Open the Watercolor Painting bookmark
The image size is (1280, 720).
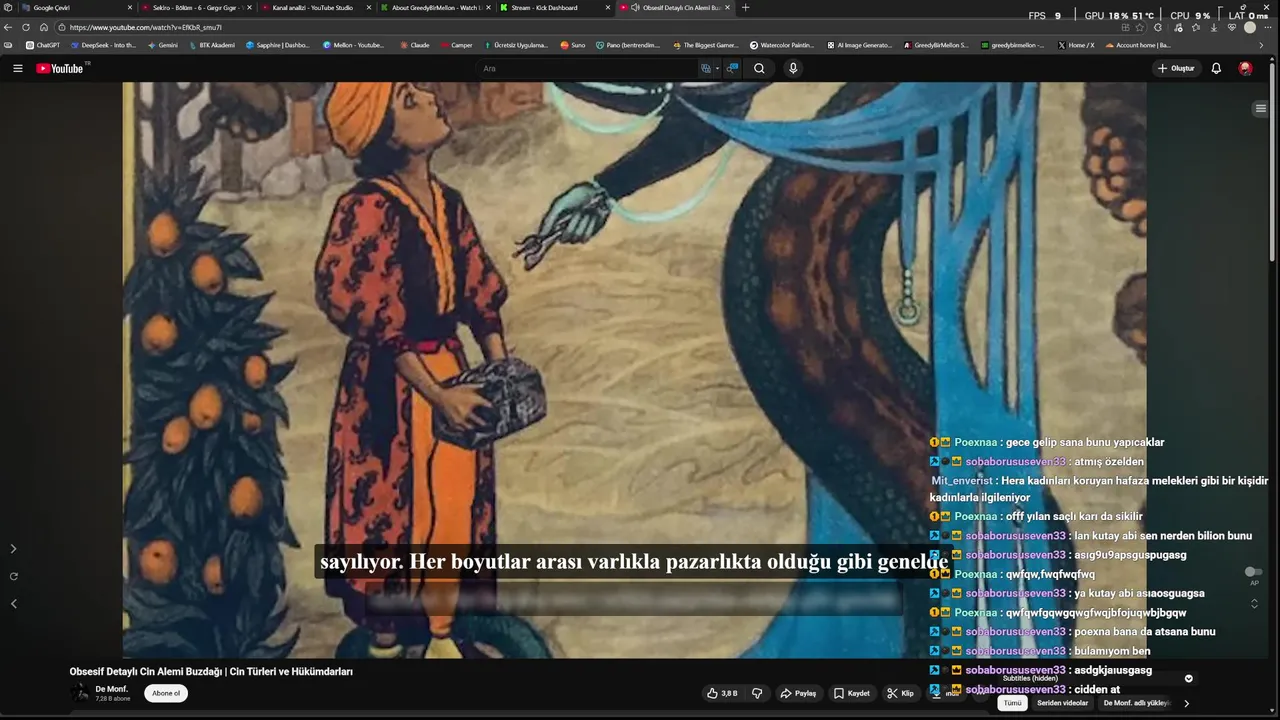(x=782, y=45)
